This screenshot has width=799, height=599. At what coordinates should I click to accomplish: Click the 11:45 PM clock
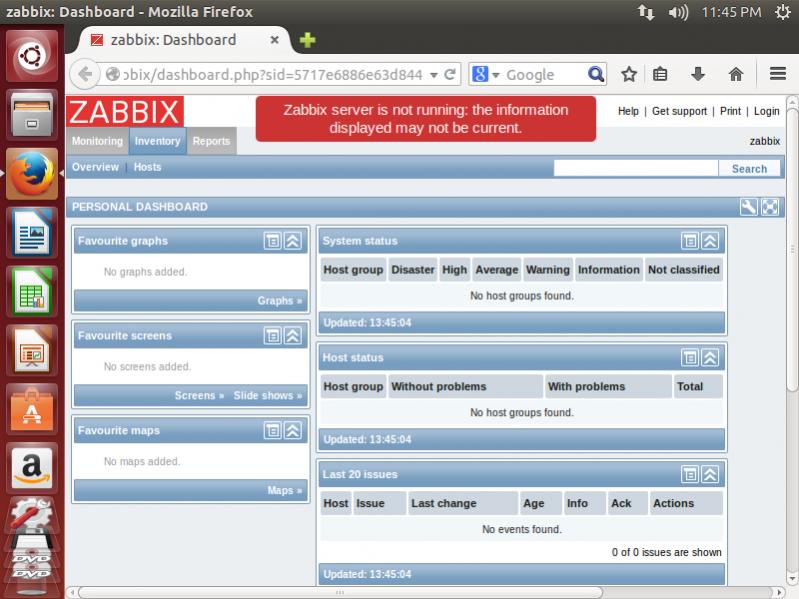tap(731, 12)
